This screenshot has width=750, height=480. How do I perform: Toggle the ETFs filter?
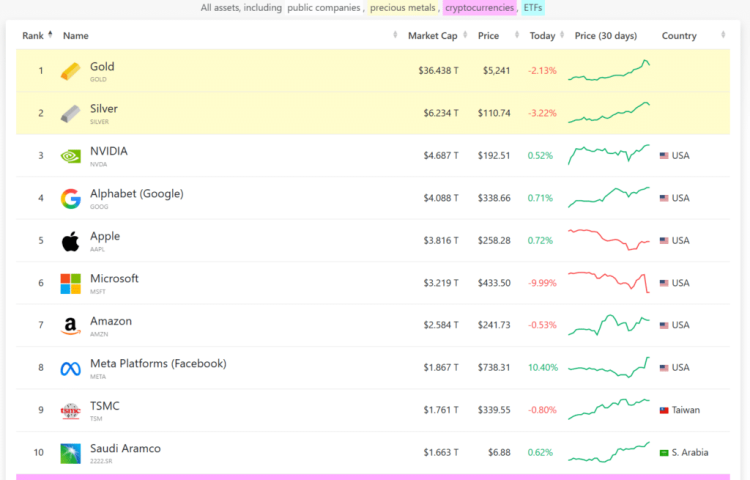pos(533,8)
